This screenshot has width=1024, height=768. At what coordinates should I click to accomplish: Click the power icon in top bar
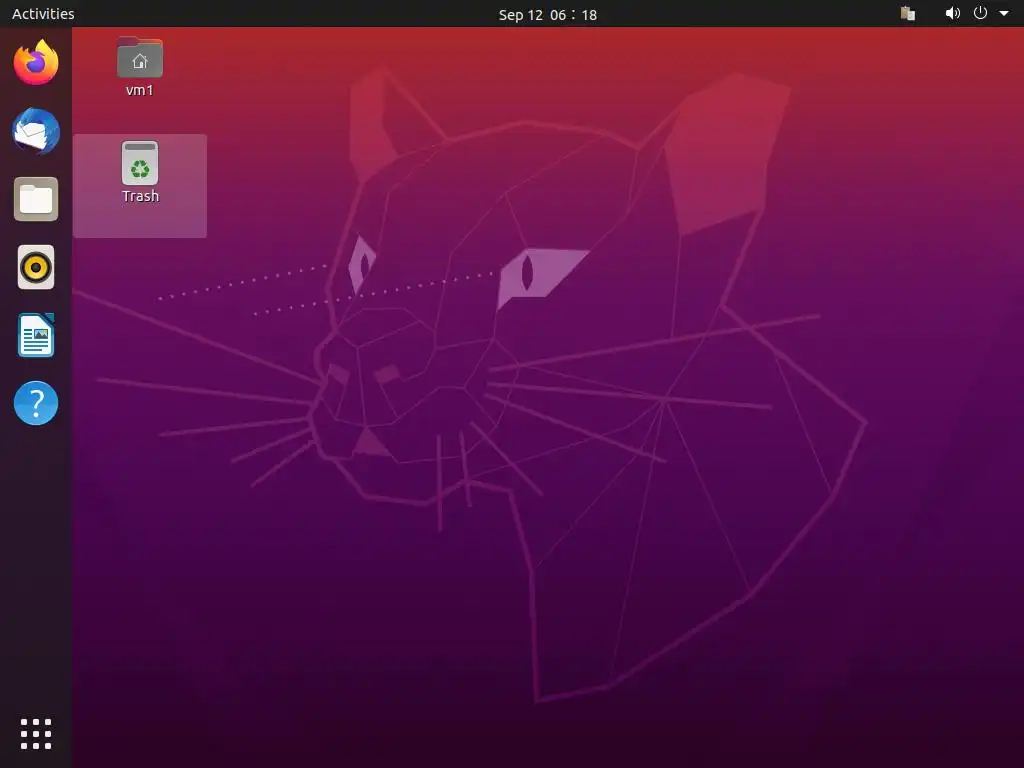980,13
